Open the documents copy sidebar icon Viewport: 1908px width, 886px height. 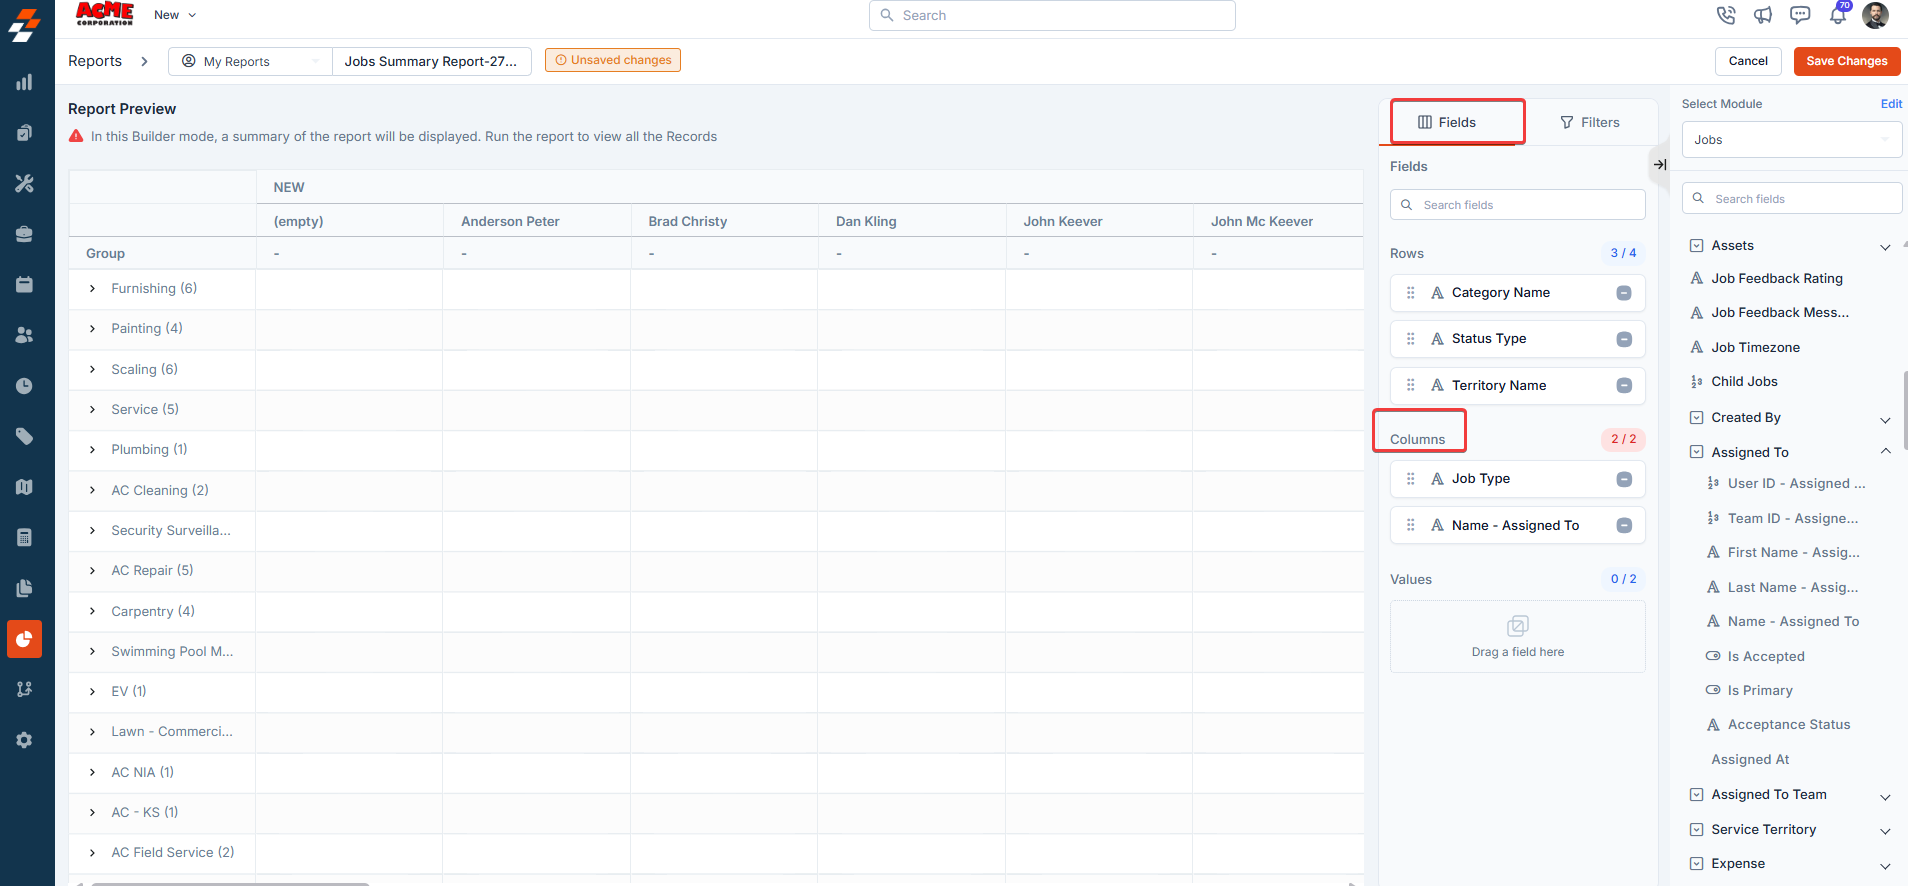(x=24, y=588)
